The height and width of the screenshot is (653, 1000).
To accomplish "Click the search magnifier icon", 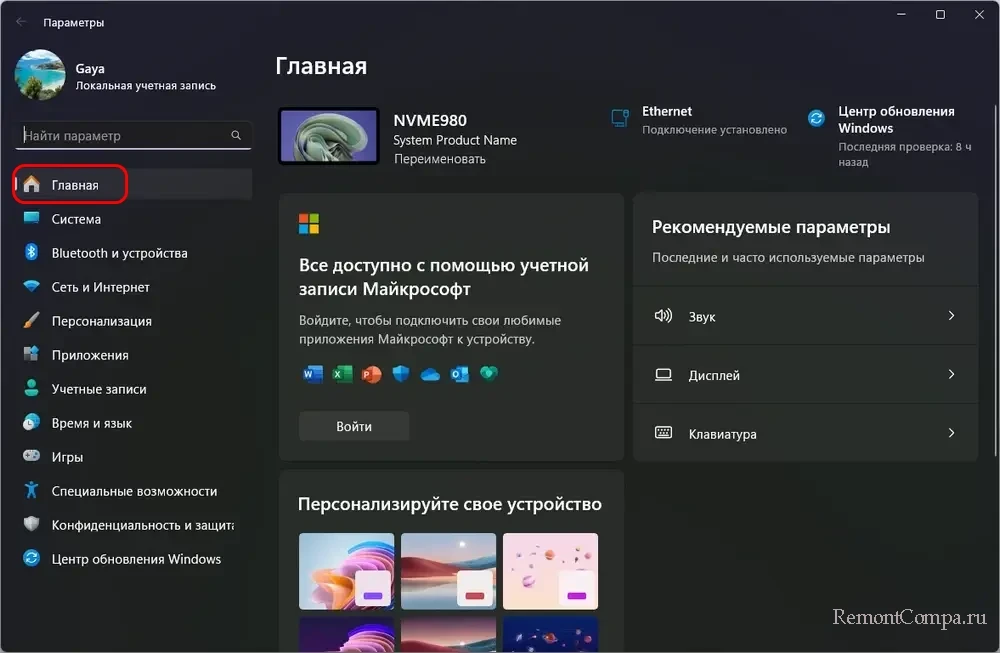I will point(236,136).
